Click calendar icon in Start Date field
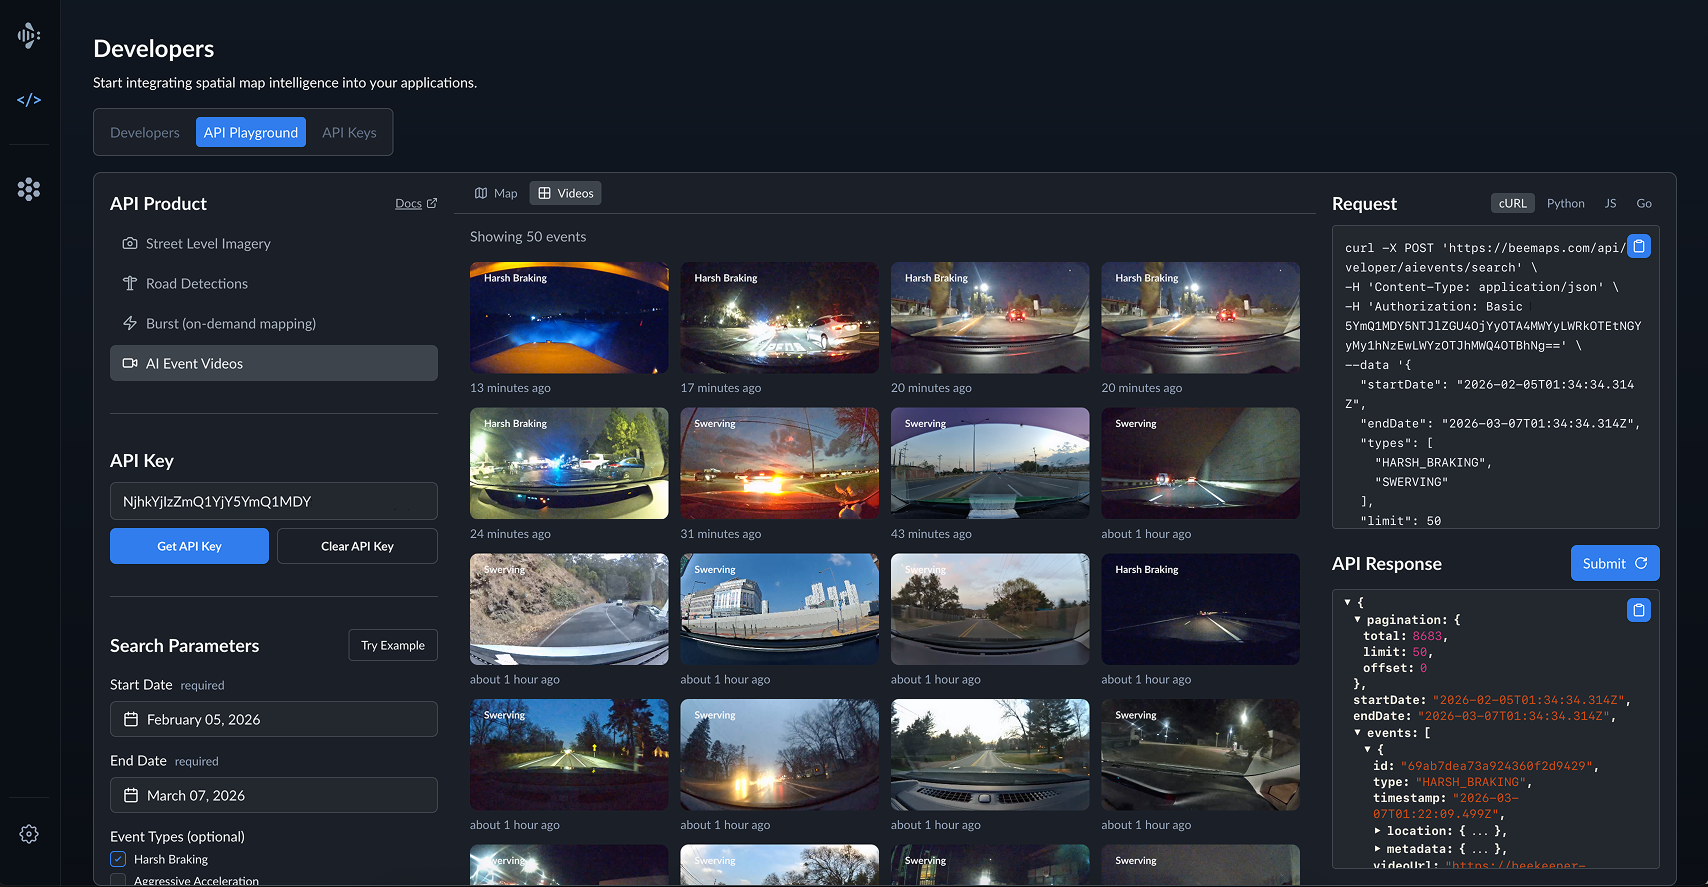This screenshot has width=1708, height=887. [131, 719]
